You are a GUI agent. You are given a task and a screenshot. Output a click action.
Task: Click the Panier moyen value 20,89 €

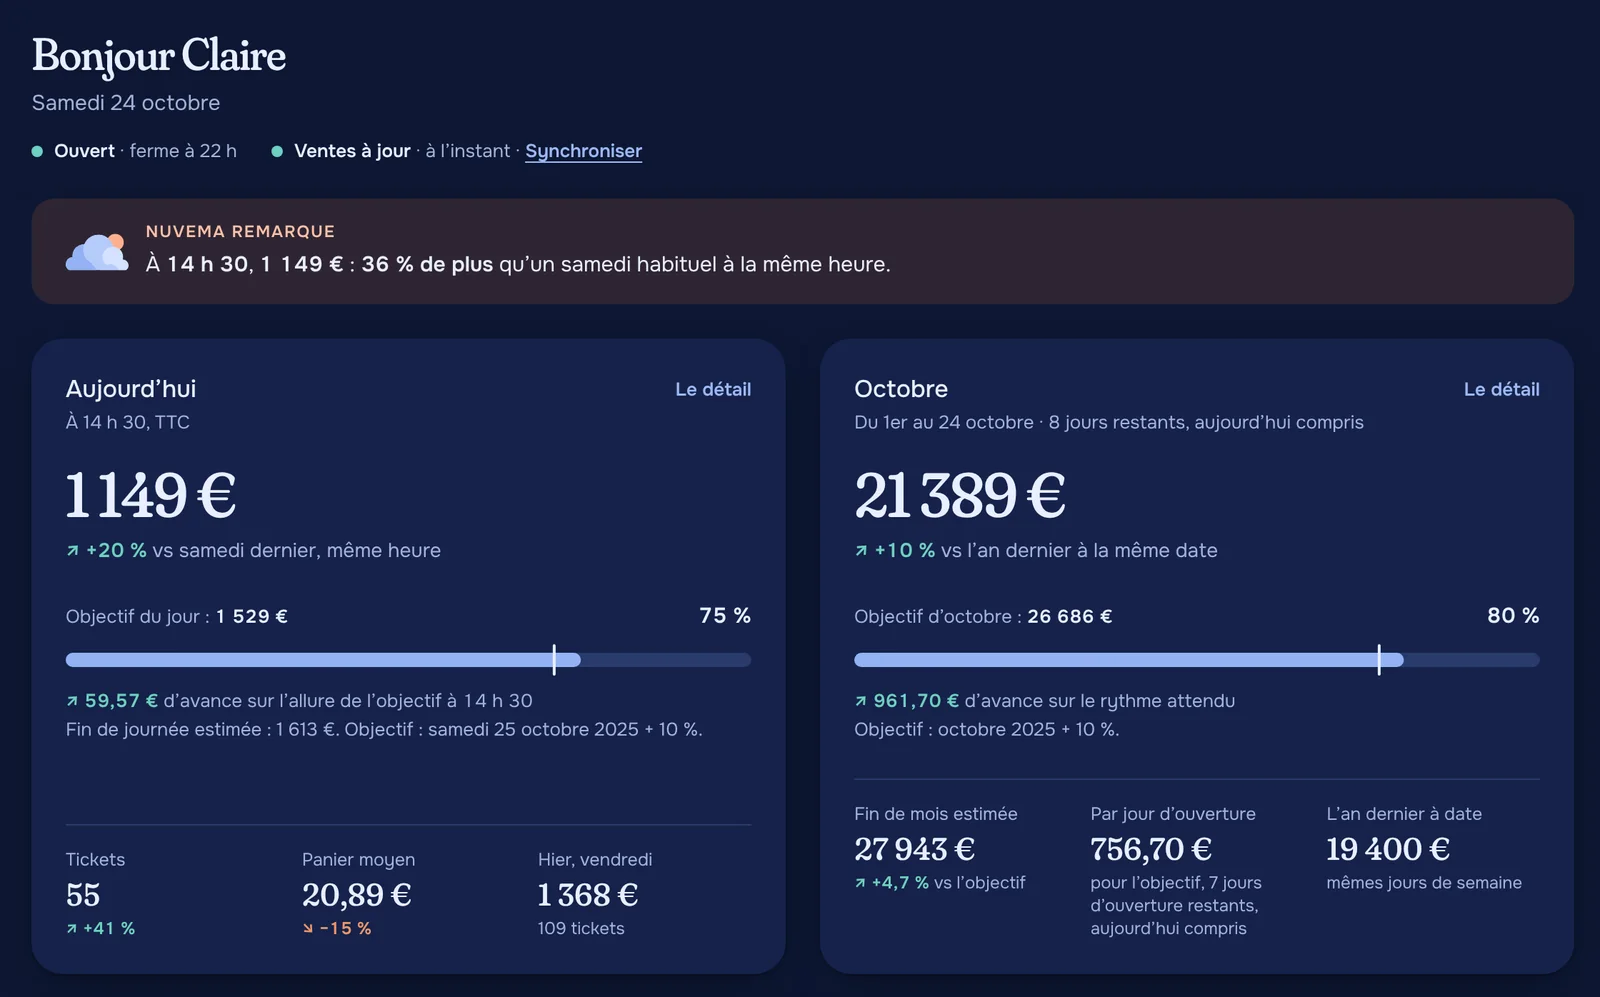pyautogui.click(x=357, y=895)
